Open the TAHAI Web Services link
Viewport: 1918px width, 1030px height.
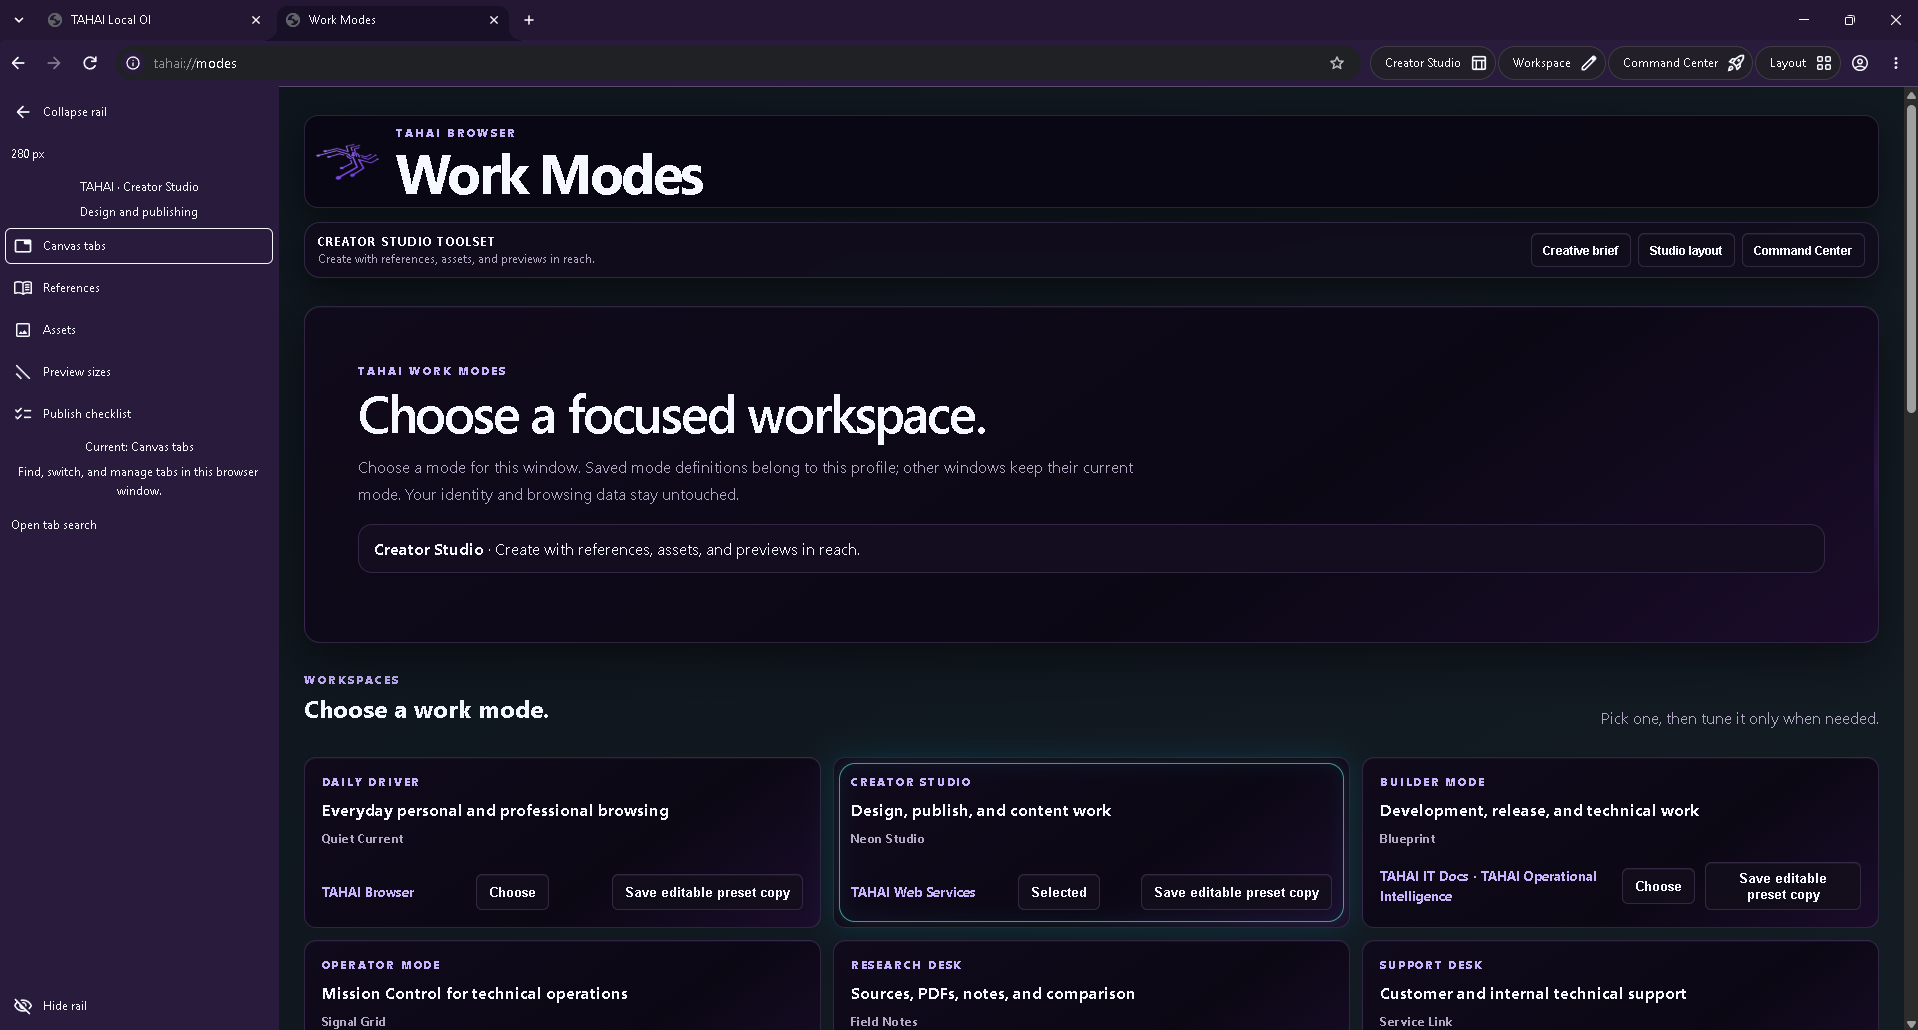click(912, 892)
